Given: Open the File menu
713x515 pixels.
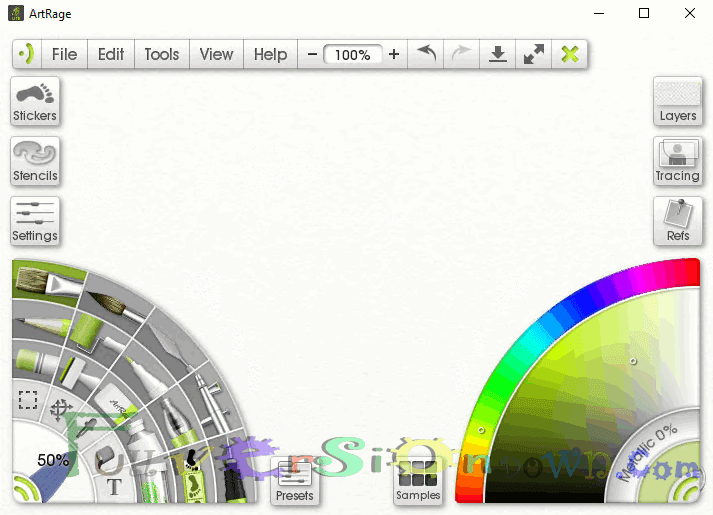Looking at the screenshot, I should click(x=64, y=55).
